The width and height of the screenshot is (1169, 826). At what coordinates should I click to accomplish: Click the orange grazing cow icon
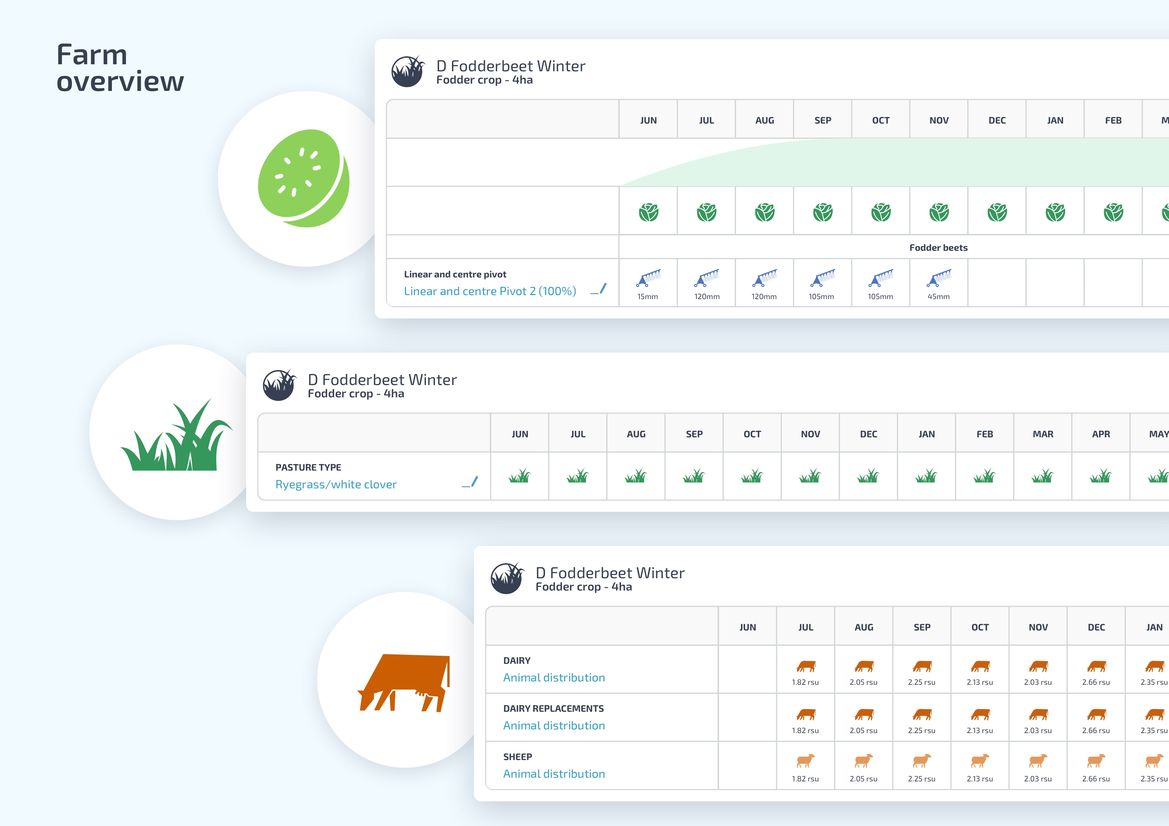[404, 682]
